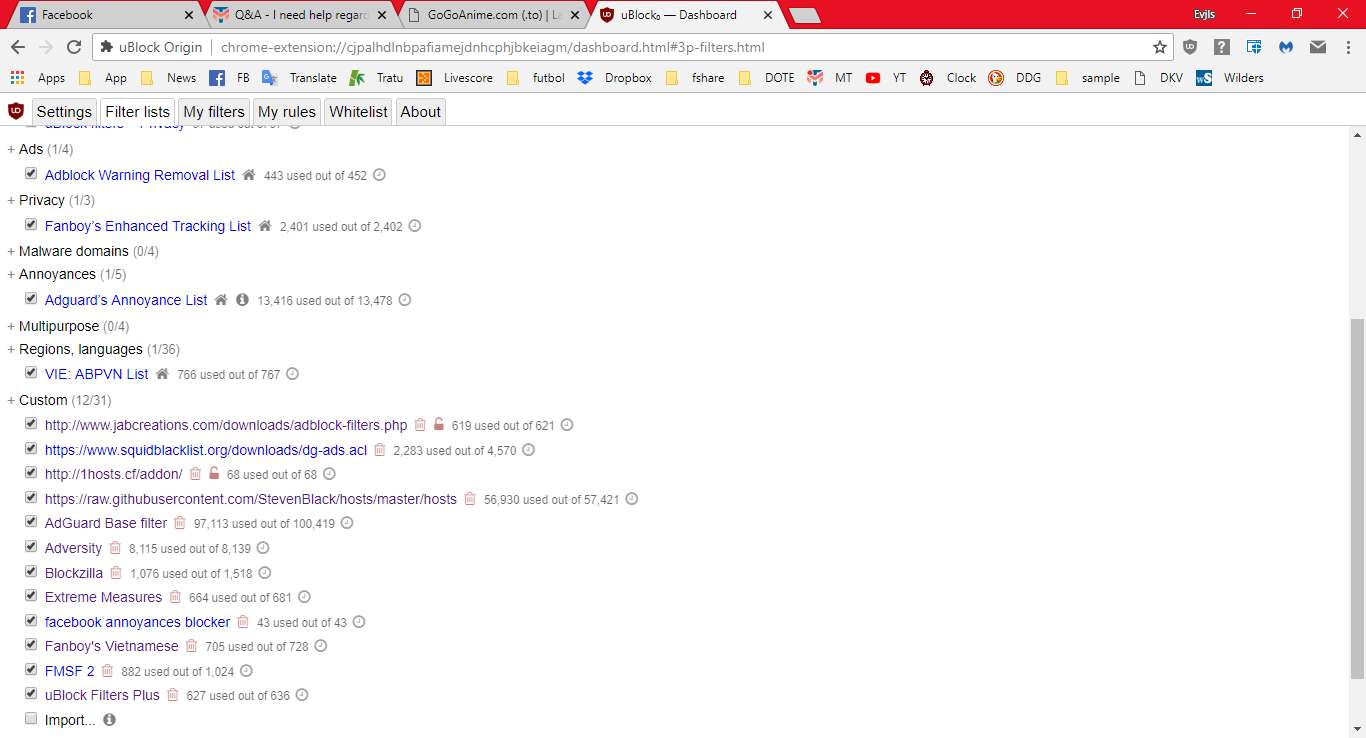Open the squidblacklist dg-ads.acl link

(206, 450)
